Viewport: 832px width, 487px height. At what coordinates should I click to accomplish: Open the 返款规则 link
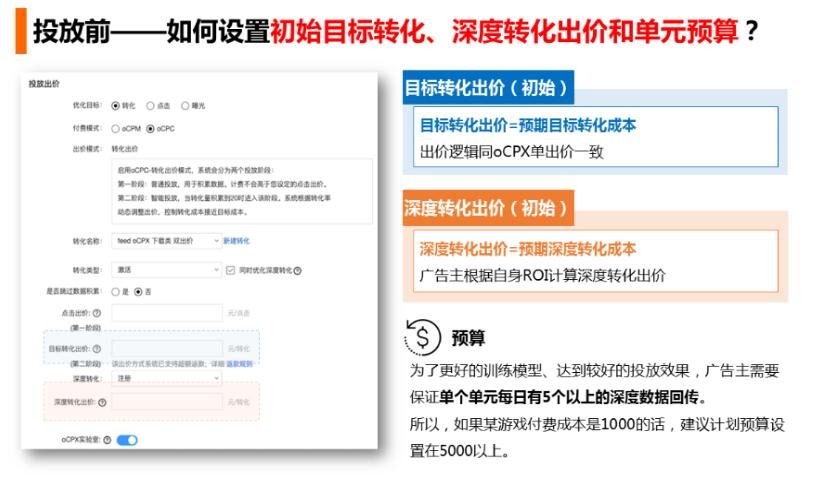pos(239,364)
